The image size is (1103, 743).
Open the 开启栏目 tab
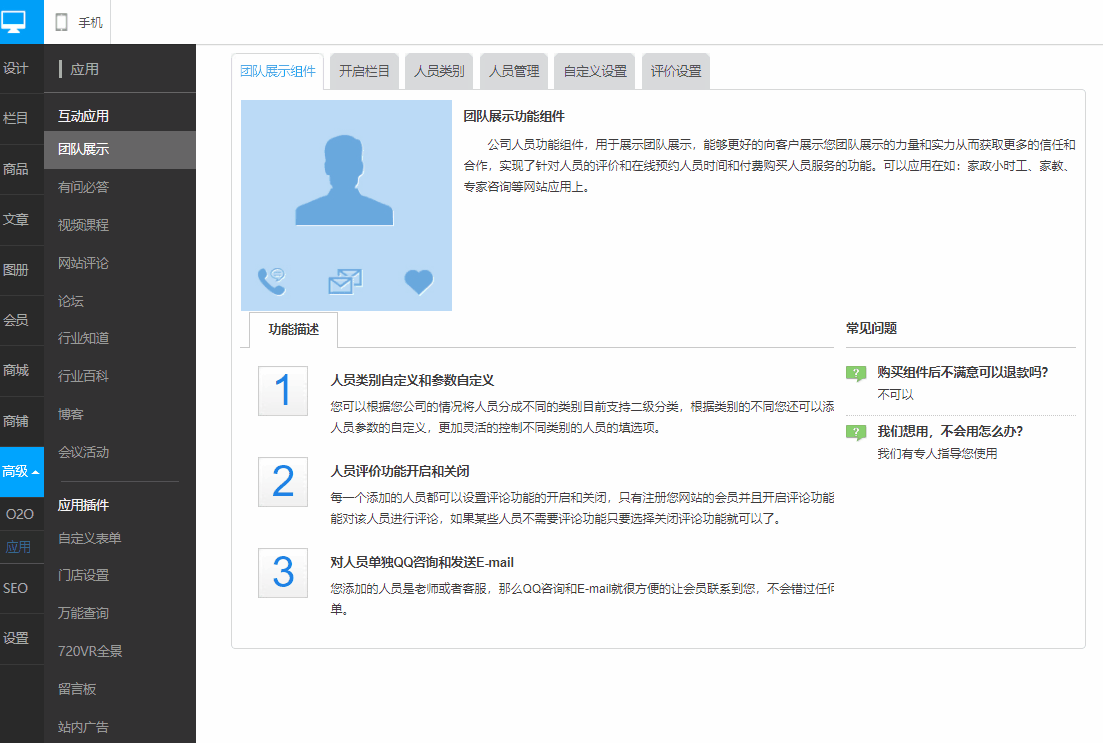364,71
